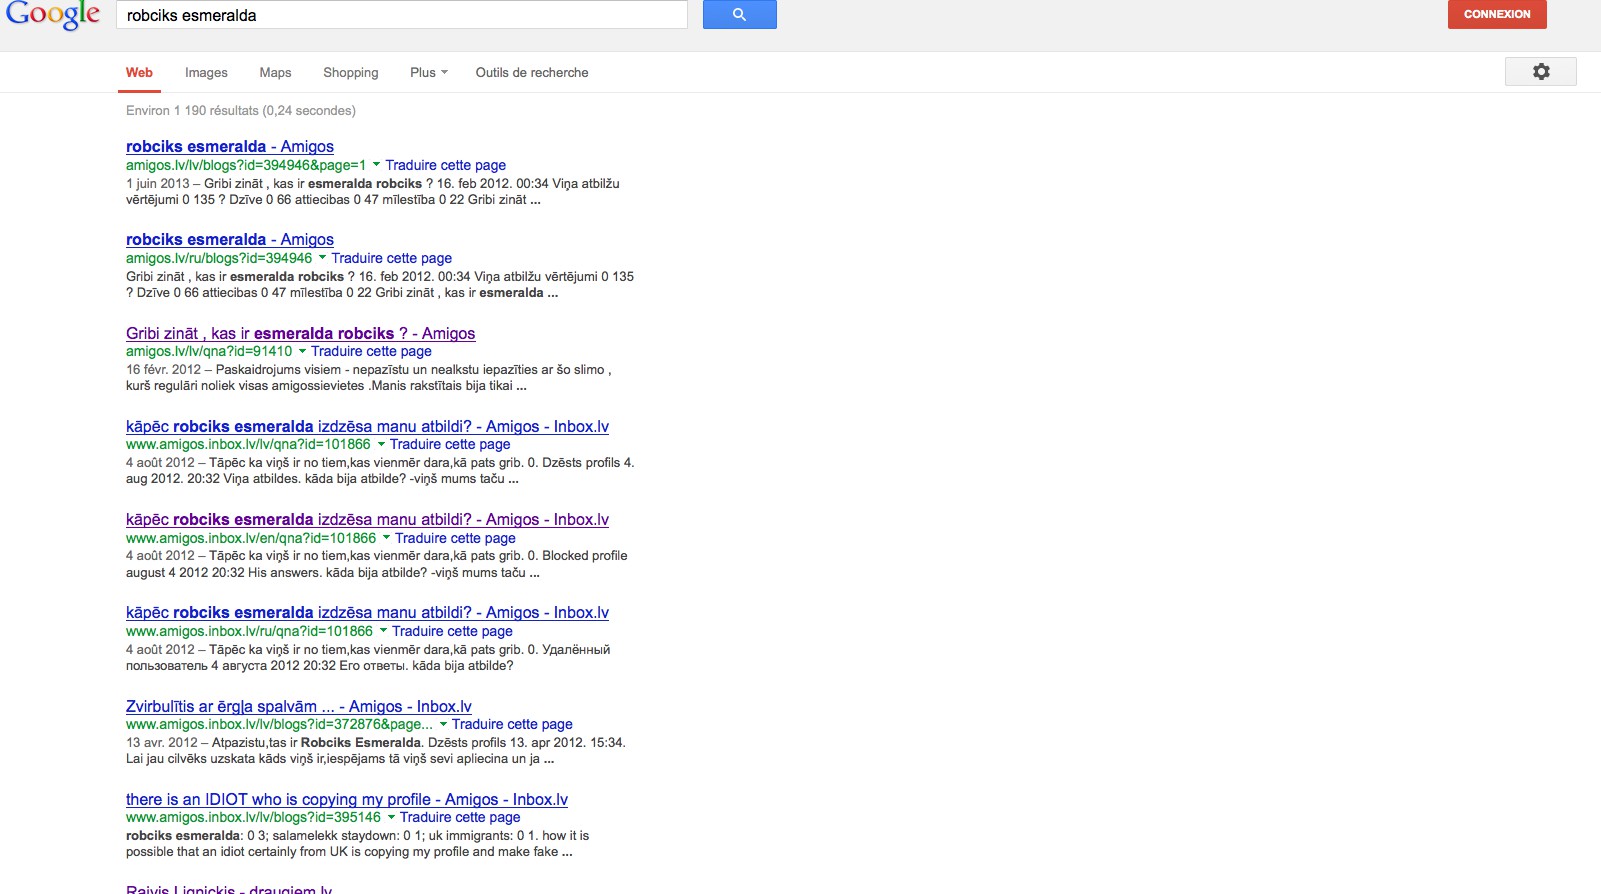Open kāpēc robciks esmeralda result with /en/qna URL

click(x=367, y=519)
